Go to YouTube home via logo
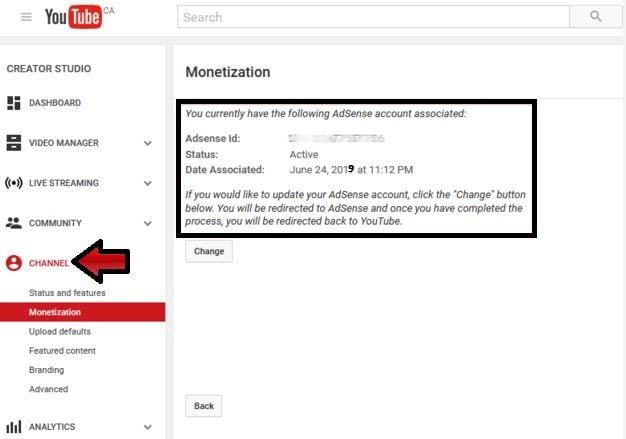This screenshot has width=626, height=439. coord(73,17)
